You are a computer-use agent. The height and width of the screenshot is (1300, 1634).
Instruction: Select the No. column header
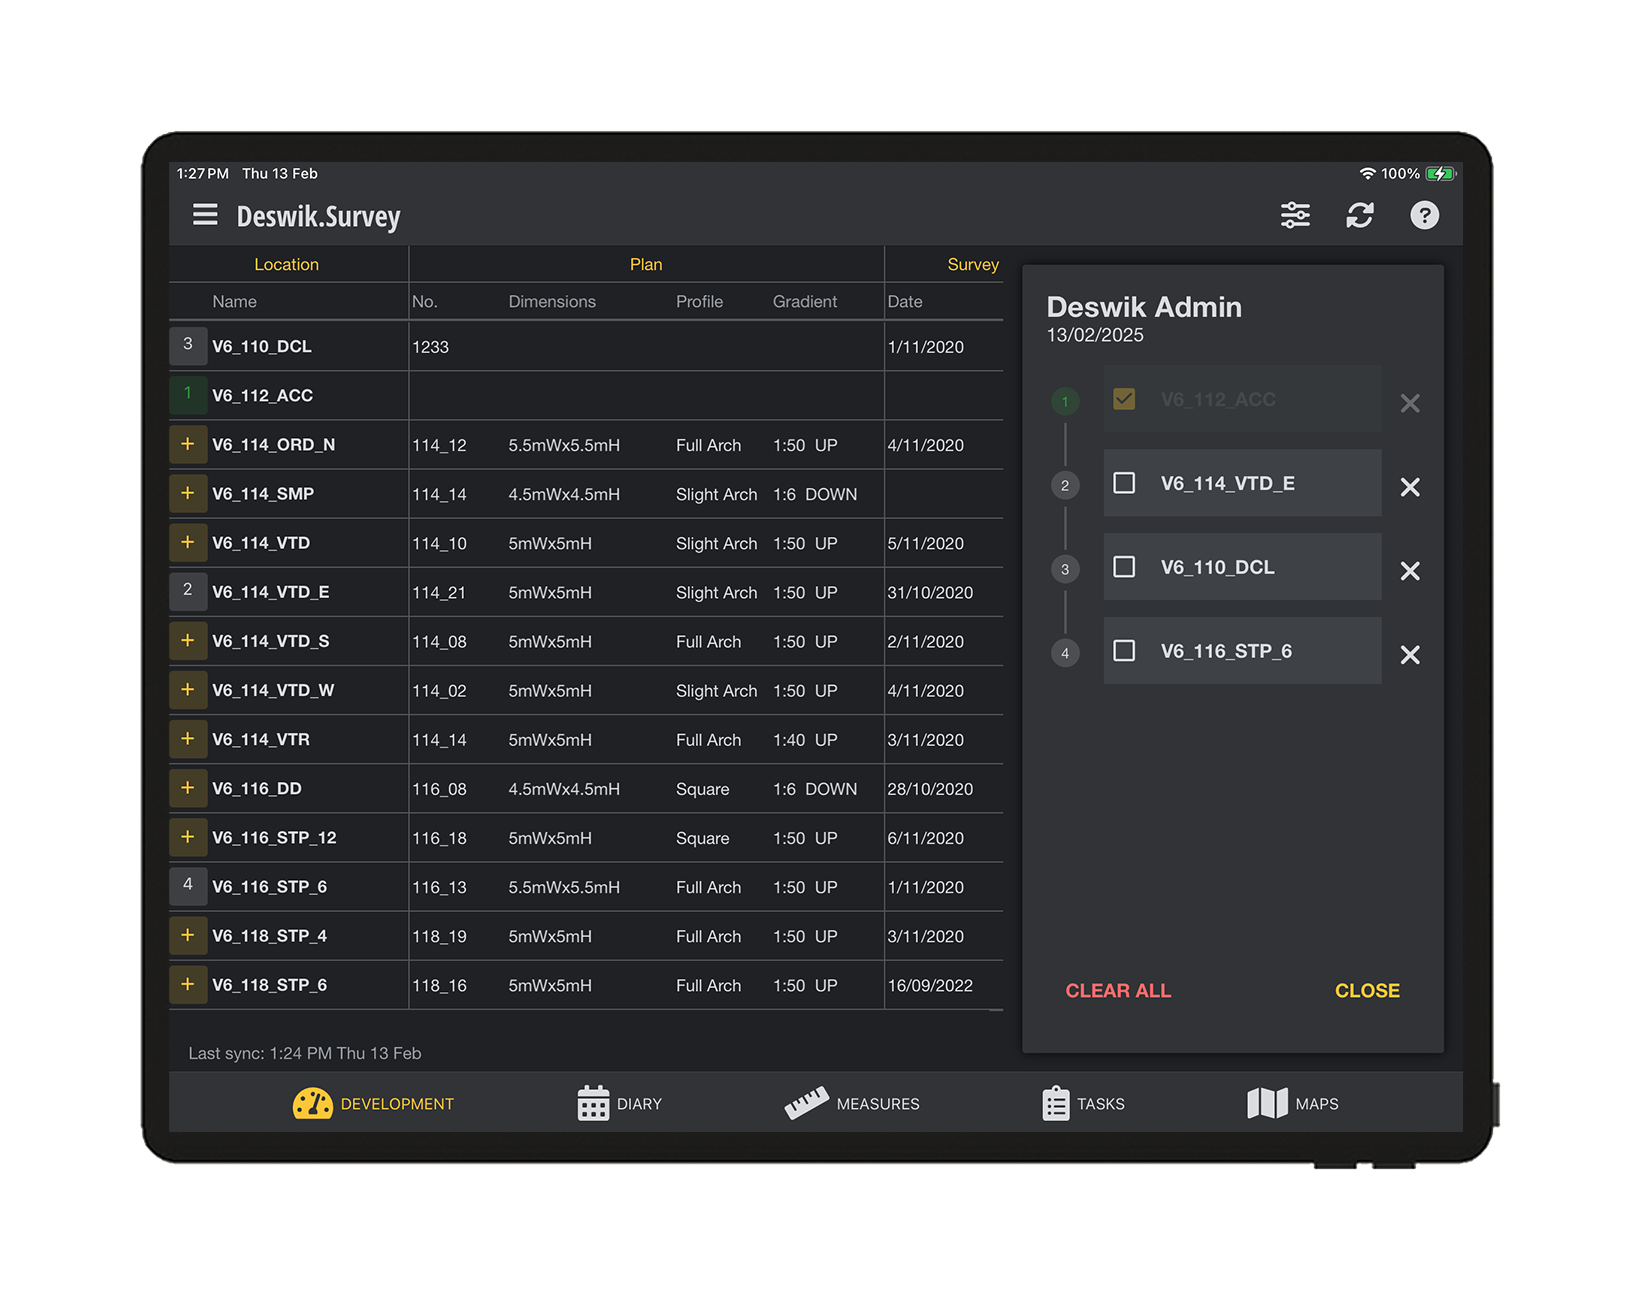(x=425, y=301)
